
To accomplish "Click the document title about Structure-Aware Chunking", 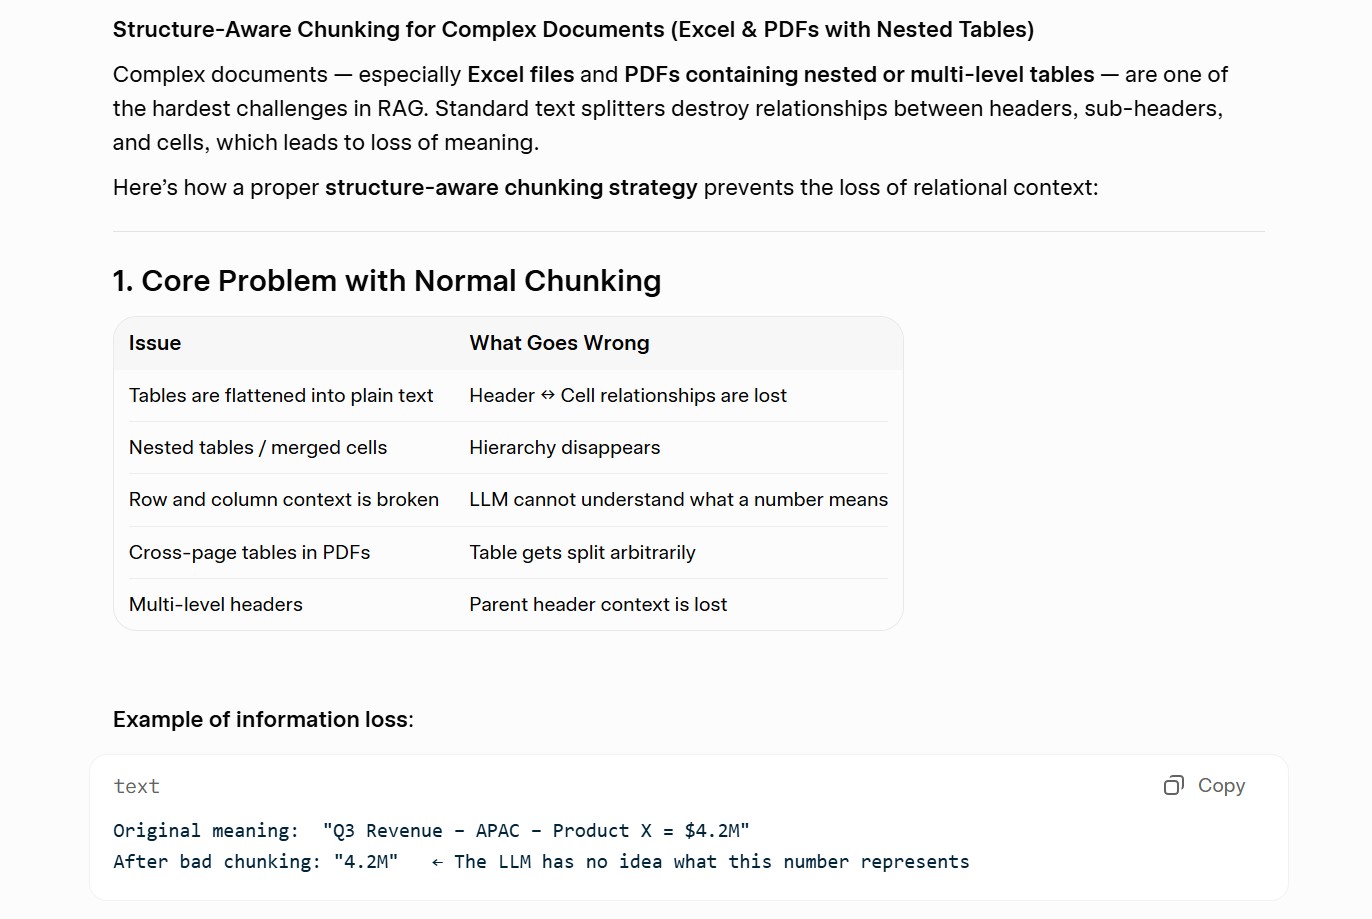I will pos(573,30).
